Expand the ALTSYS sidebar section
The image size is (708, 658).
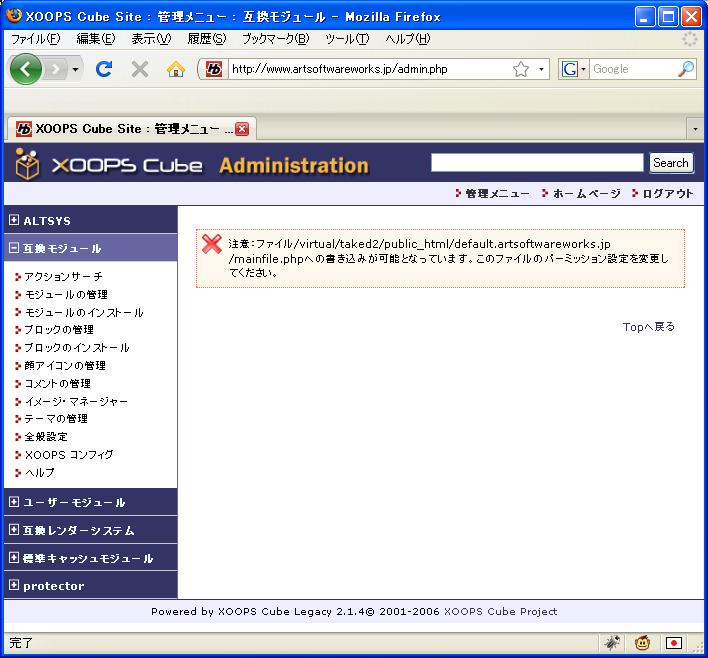pos(14,220)
